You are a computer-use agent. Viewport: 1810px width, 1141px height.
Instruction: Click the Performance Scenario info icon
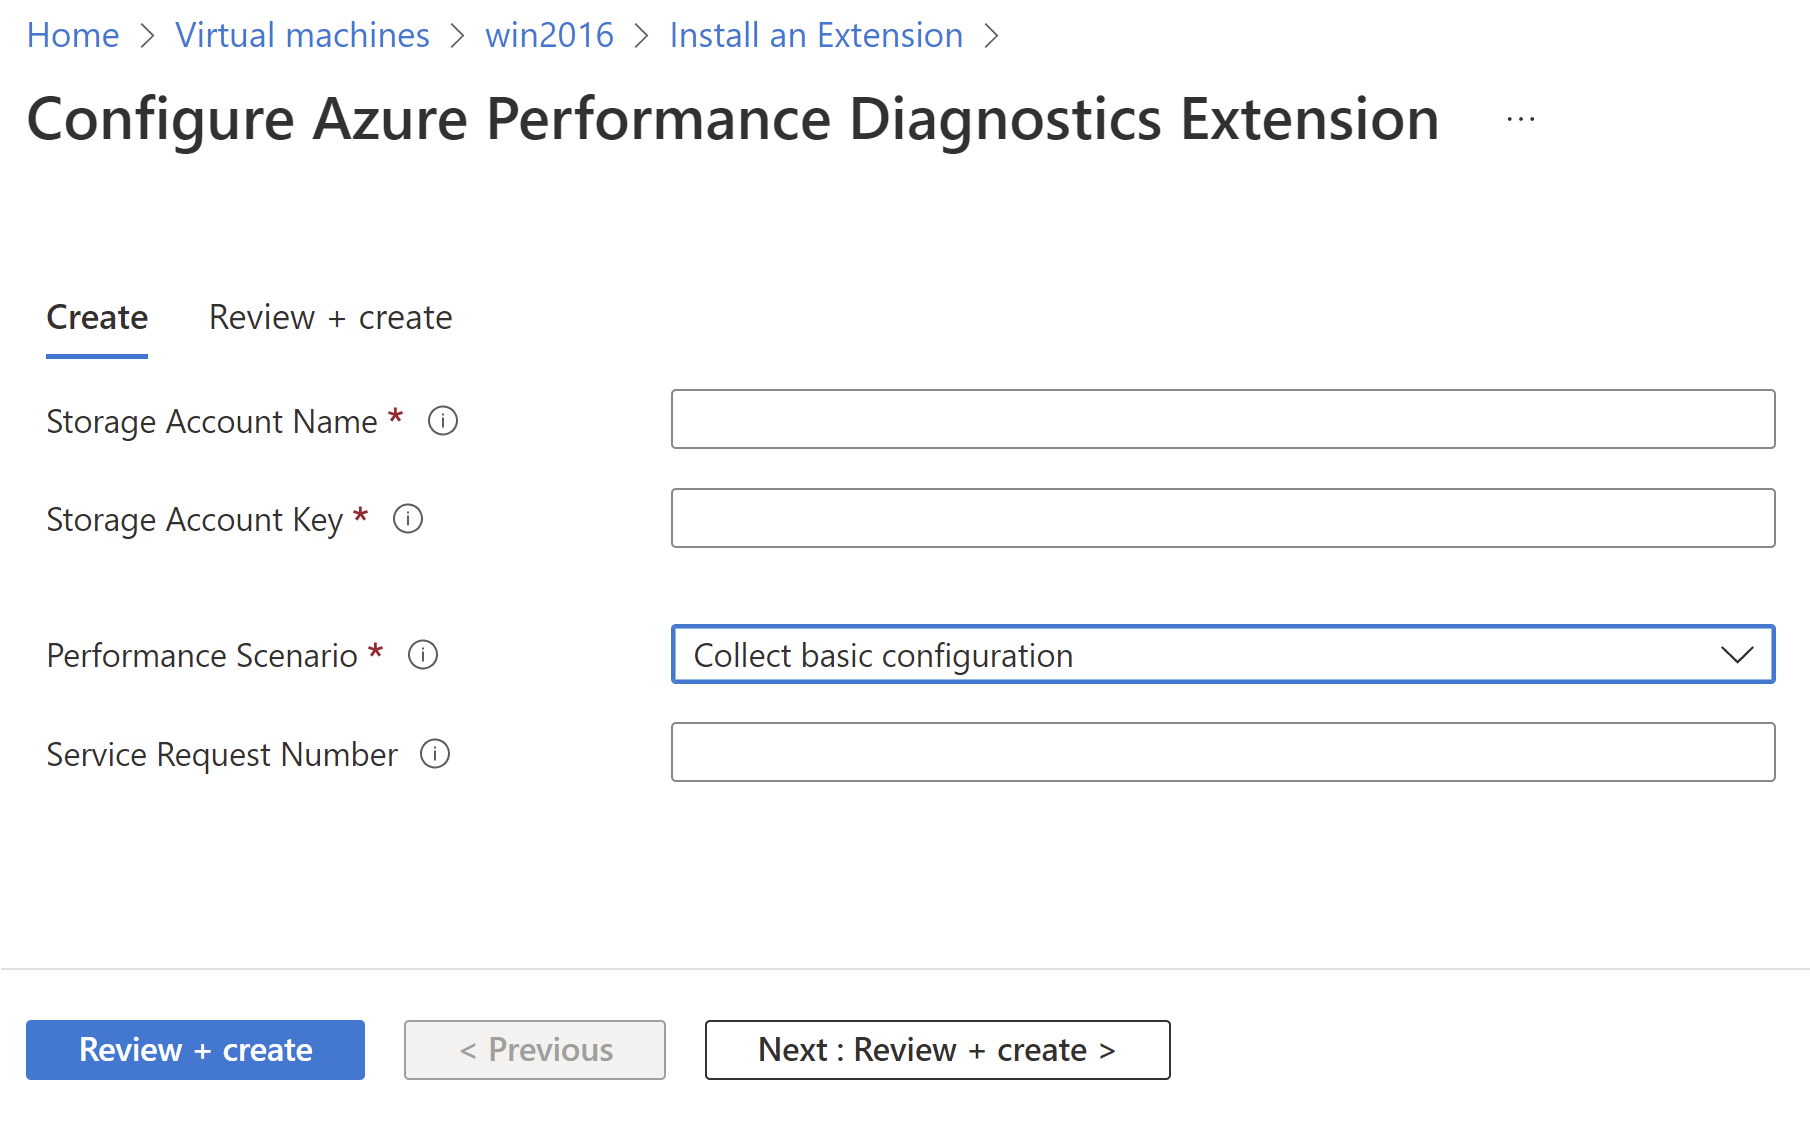click(423, 655)
